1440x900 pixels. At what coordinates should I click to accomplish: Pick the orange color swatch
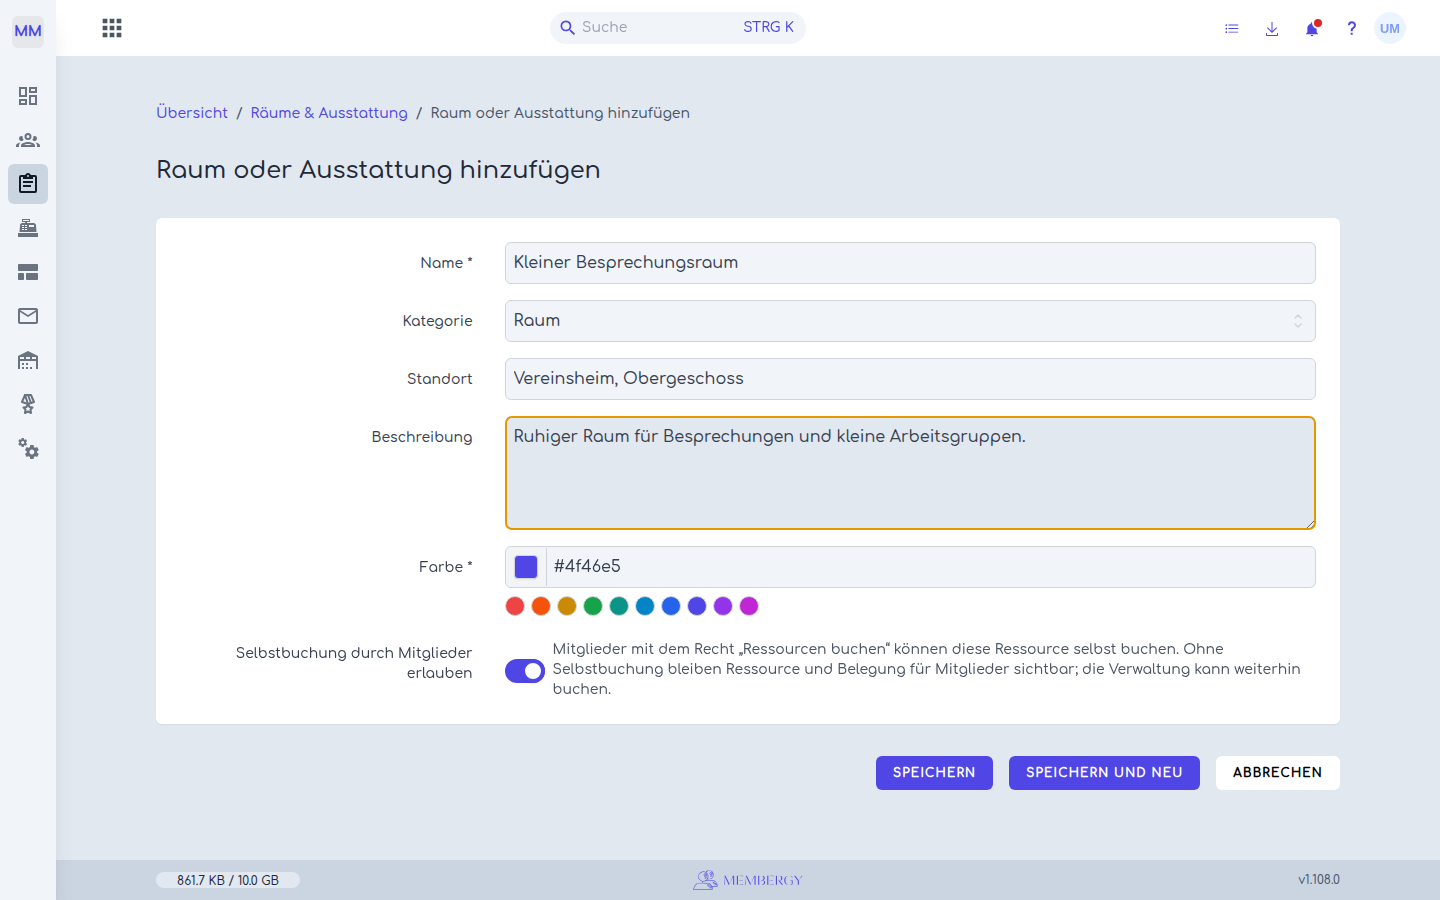(x=541, y=606)
